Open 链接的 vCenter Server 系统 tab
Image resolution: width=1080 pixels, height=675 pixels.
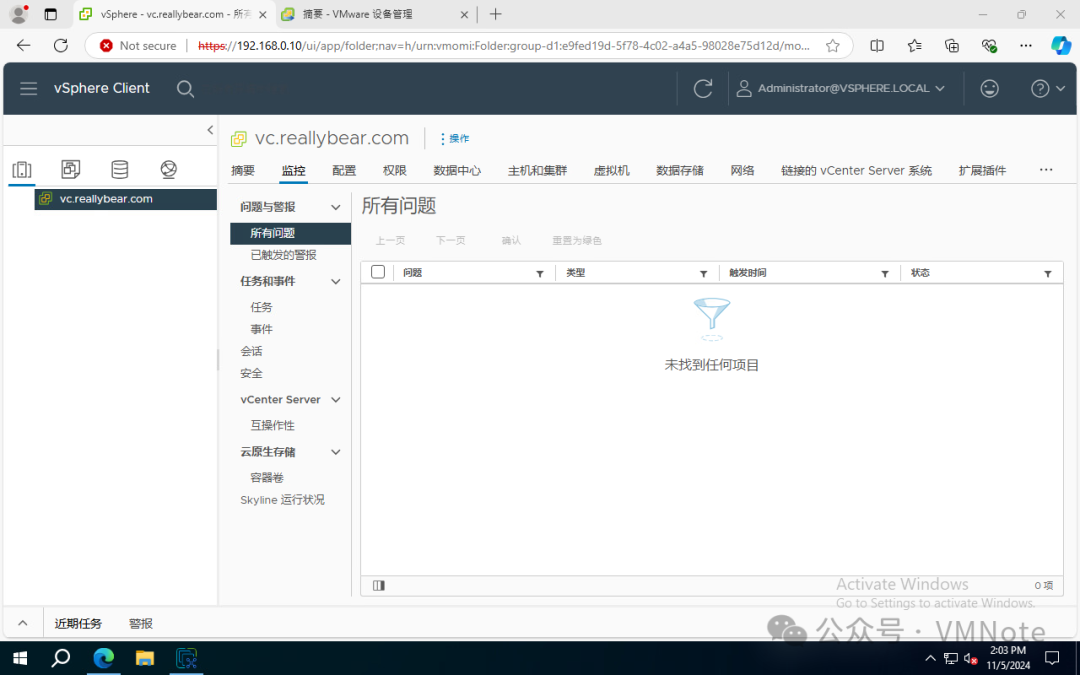click(x=856, y=170)
